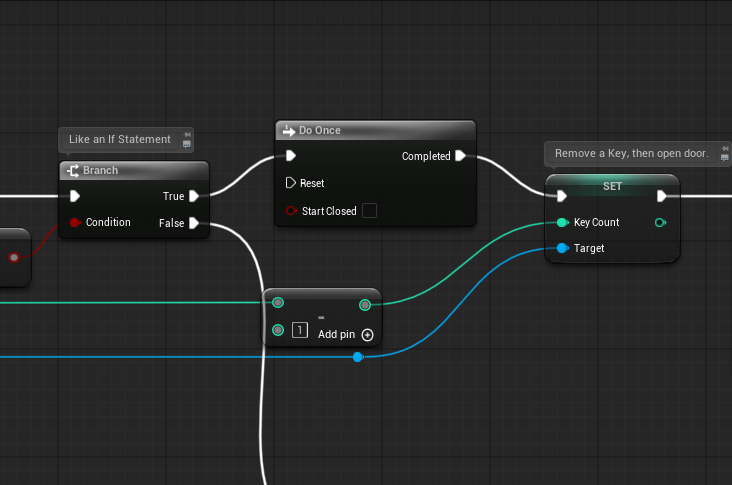Click the subtract node value field showing 1
The height and width of the screenshot is (485, 732).
tap(300, 330)
